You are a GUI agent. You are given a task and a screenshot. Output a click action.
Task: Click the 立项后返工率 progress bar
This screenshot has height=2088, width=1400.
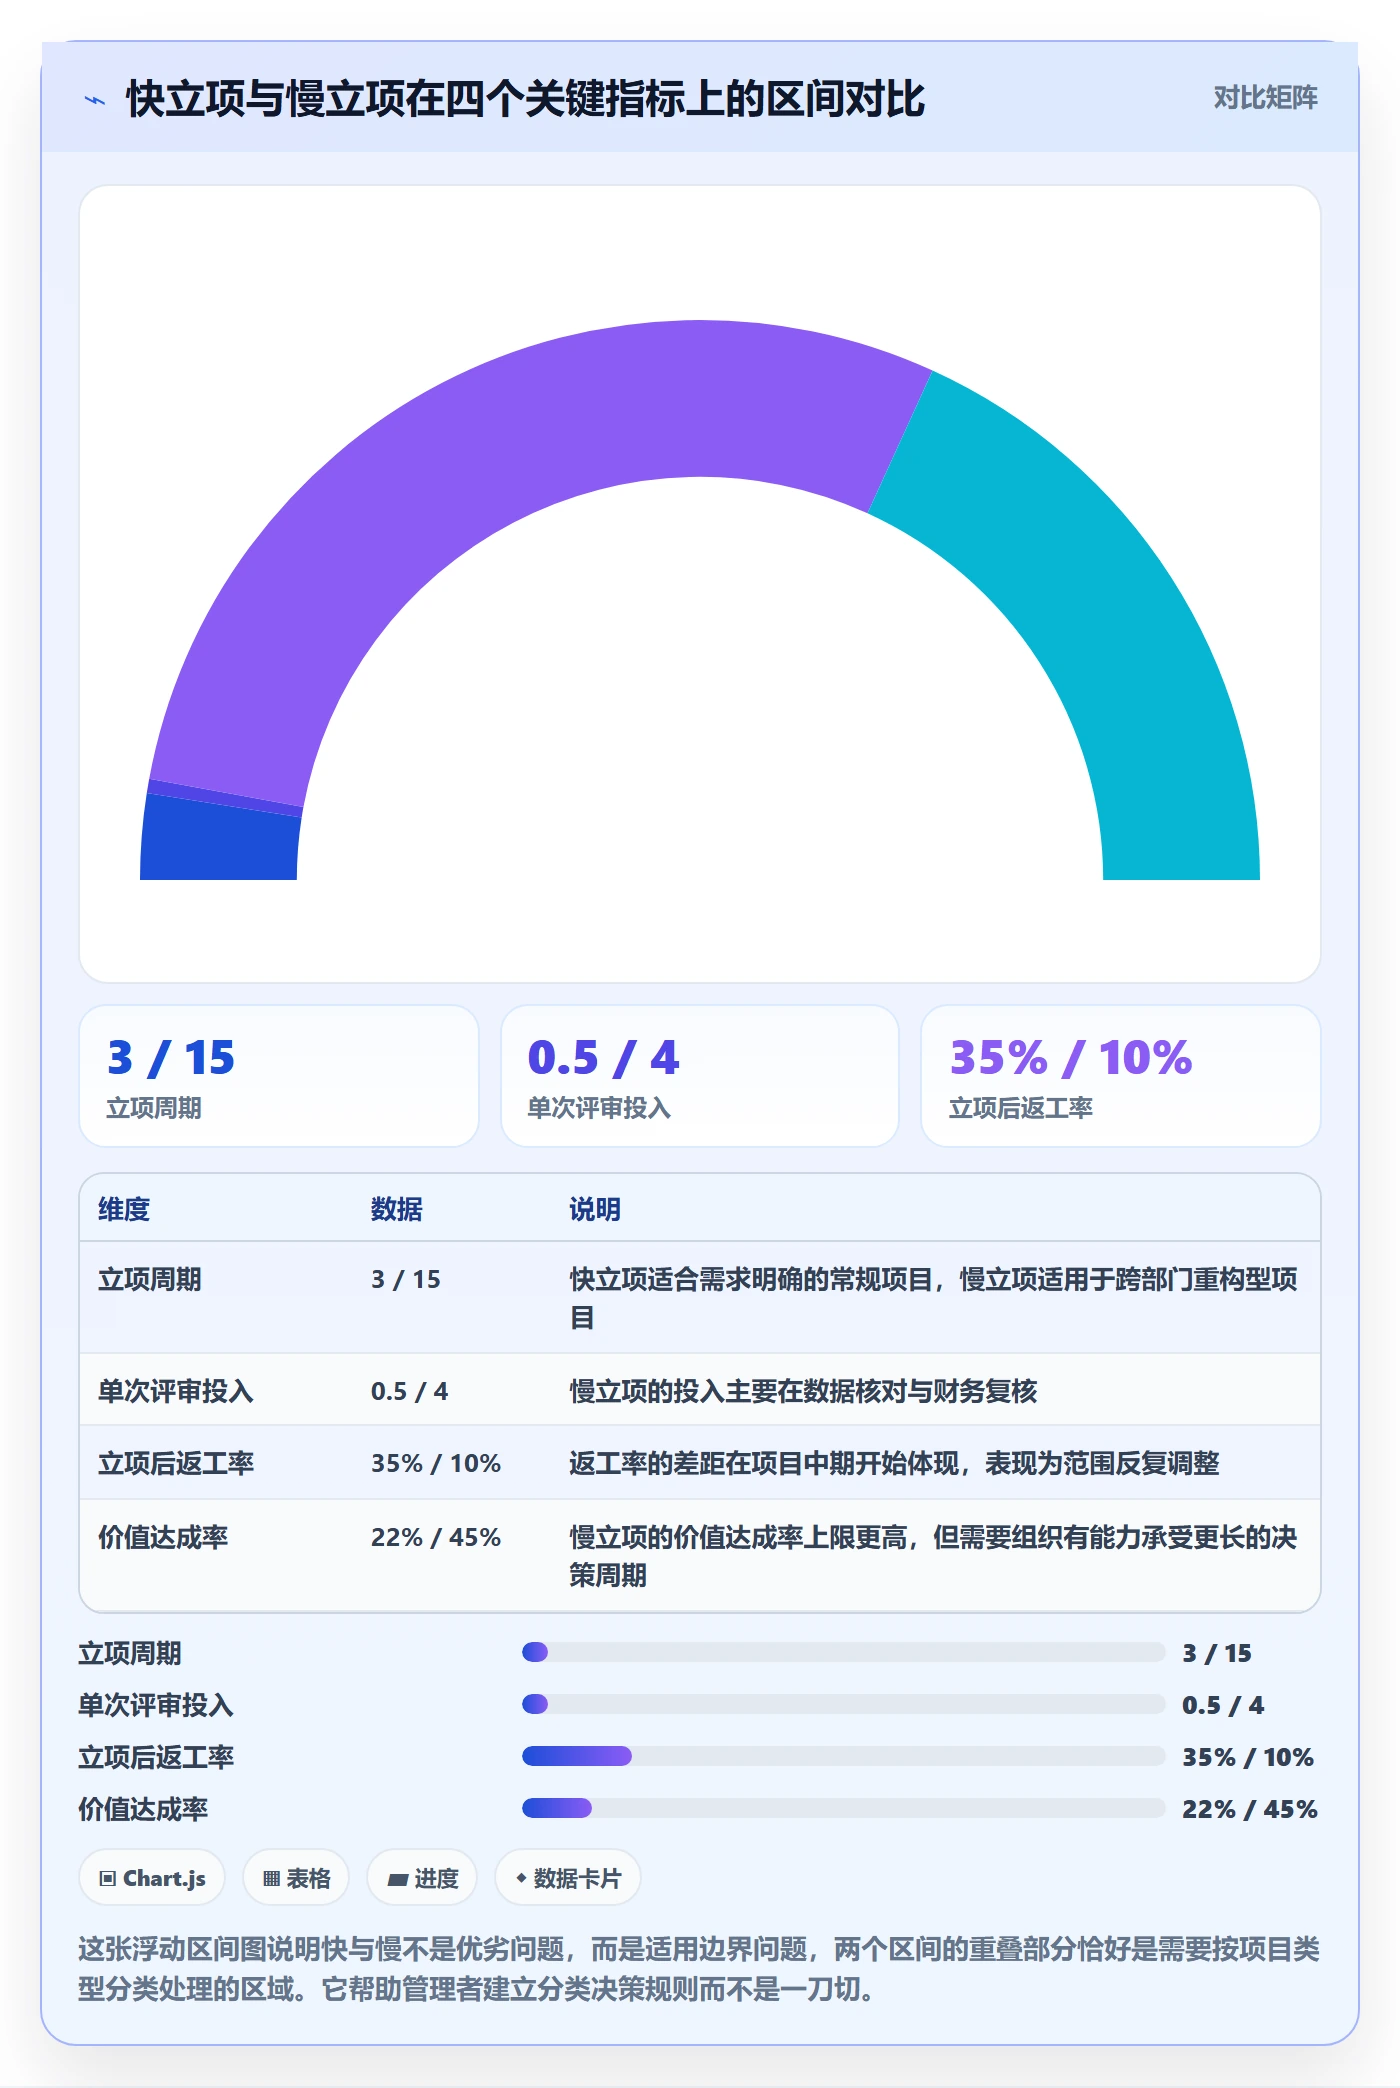click(x=844, y=1756)
